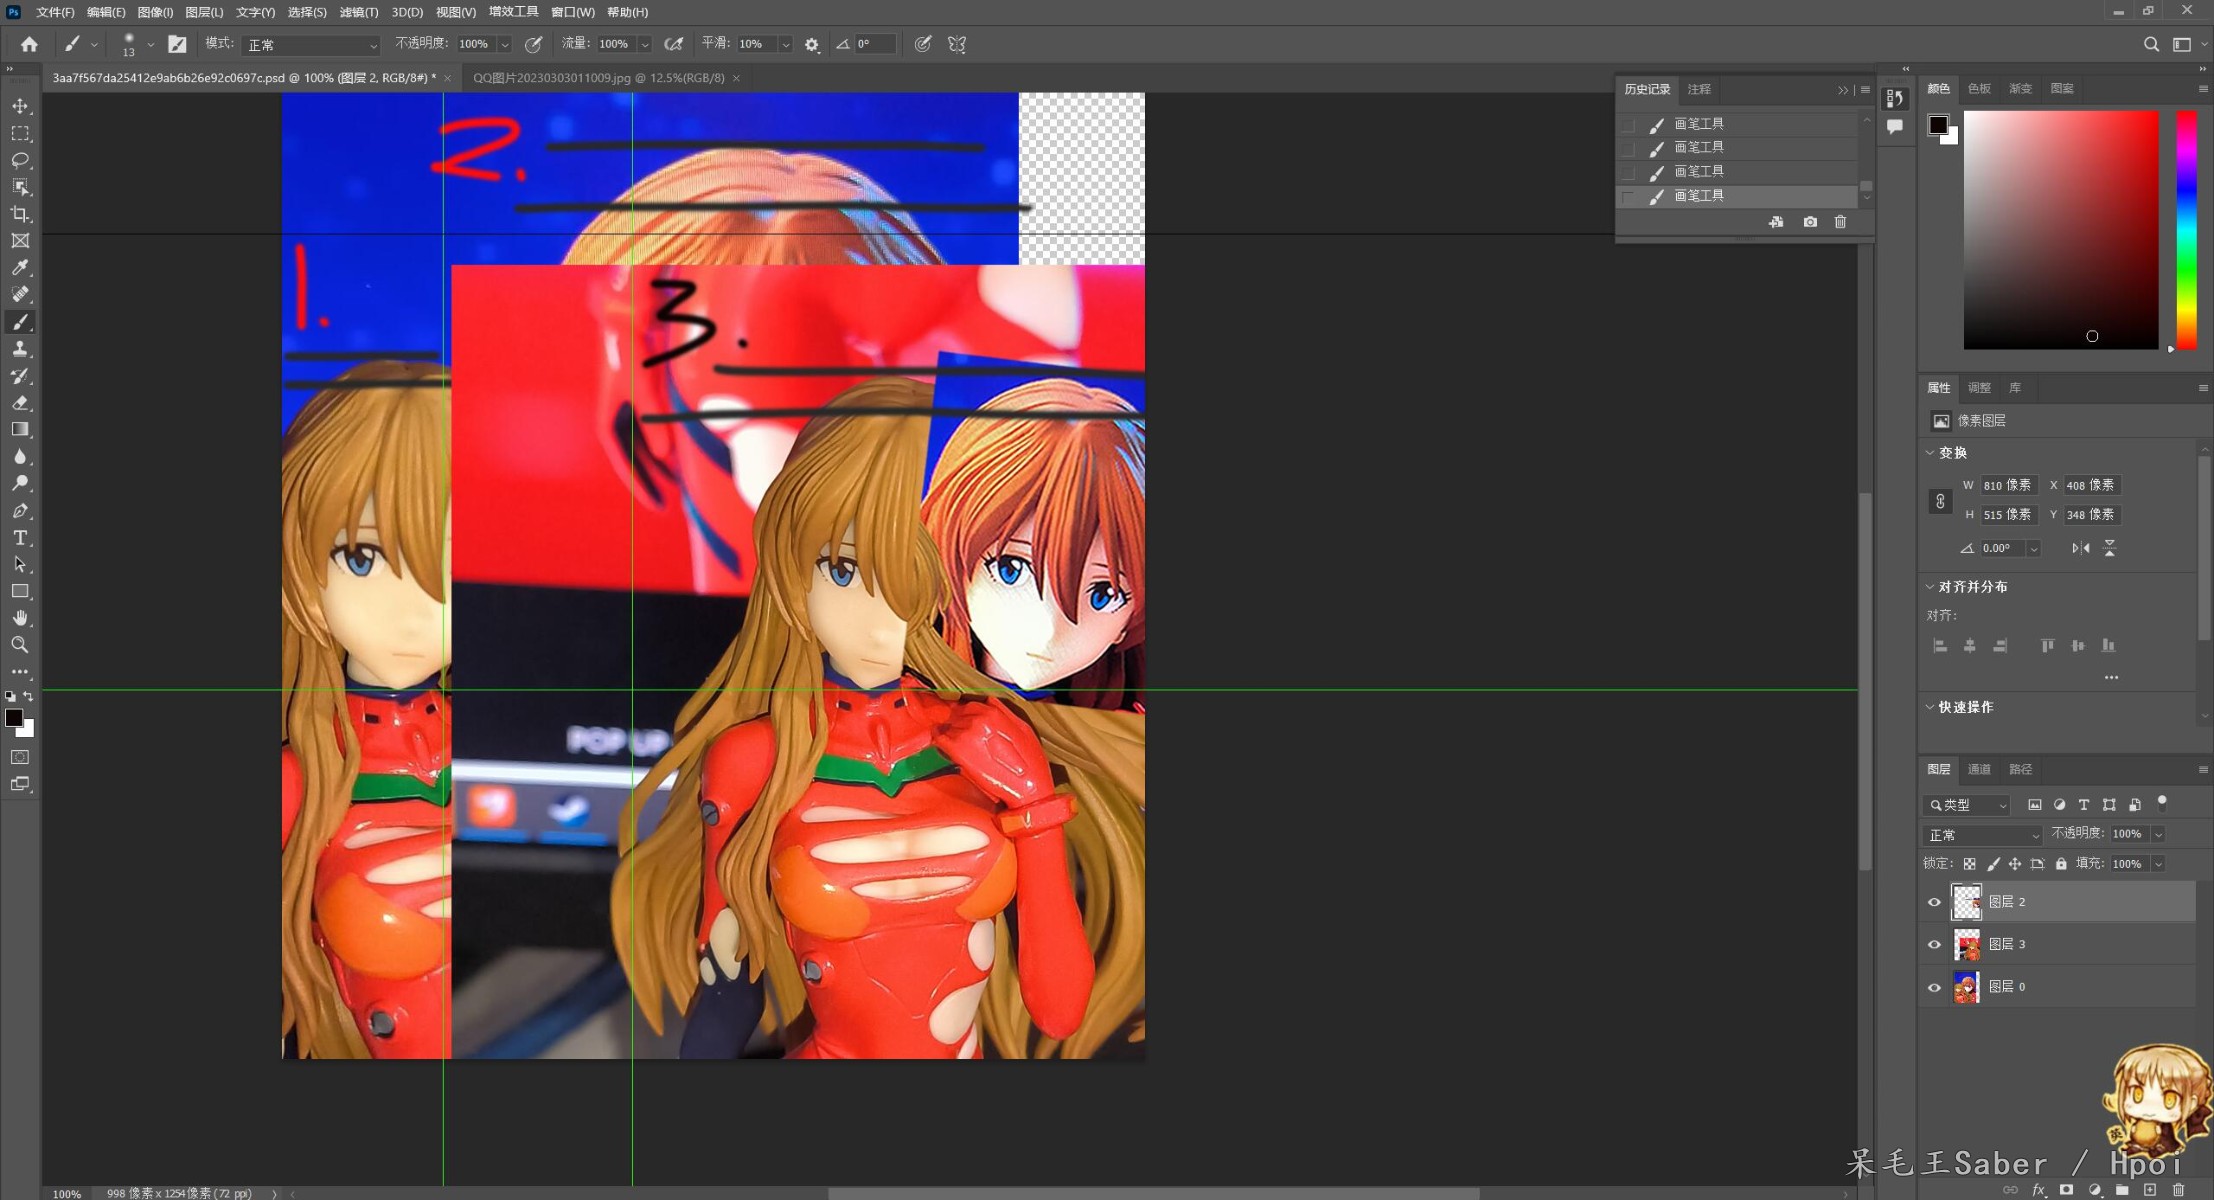The width and height of the screenshot is (2214, 1200).
Task: Create new snapshot in History panel
Action: 1810,222
